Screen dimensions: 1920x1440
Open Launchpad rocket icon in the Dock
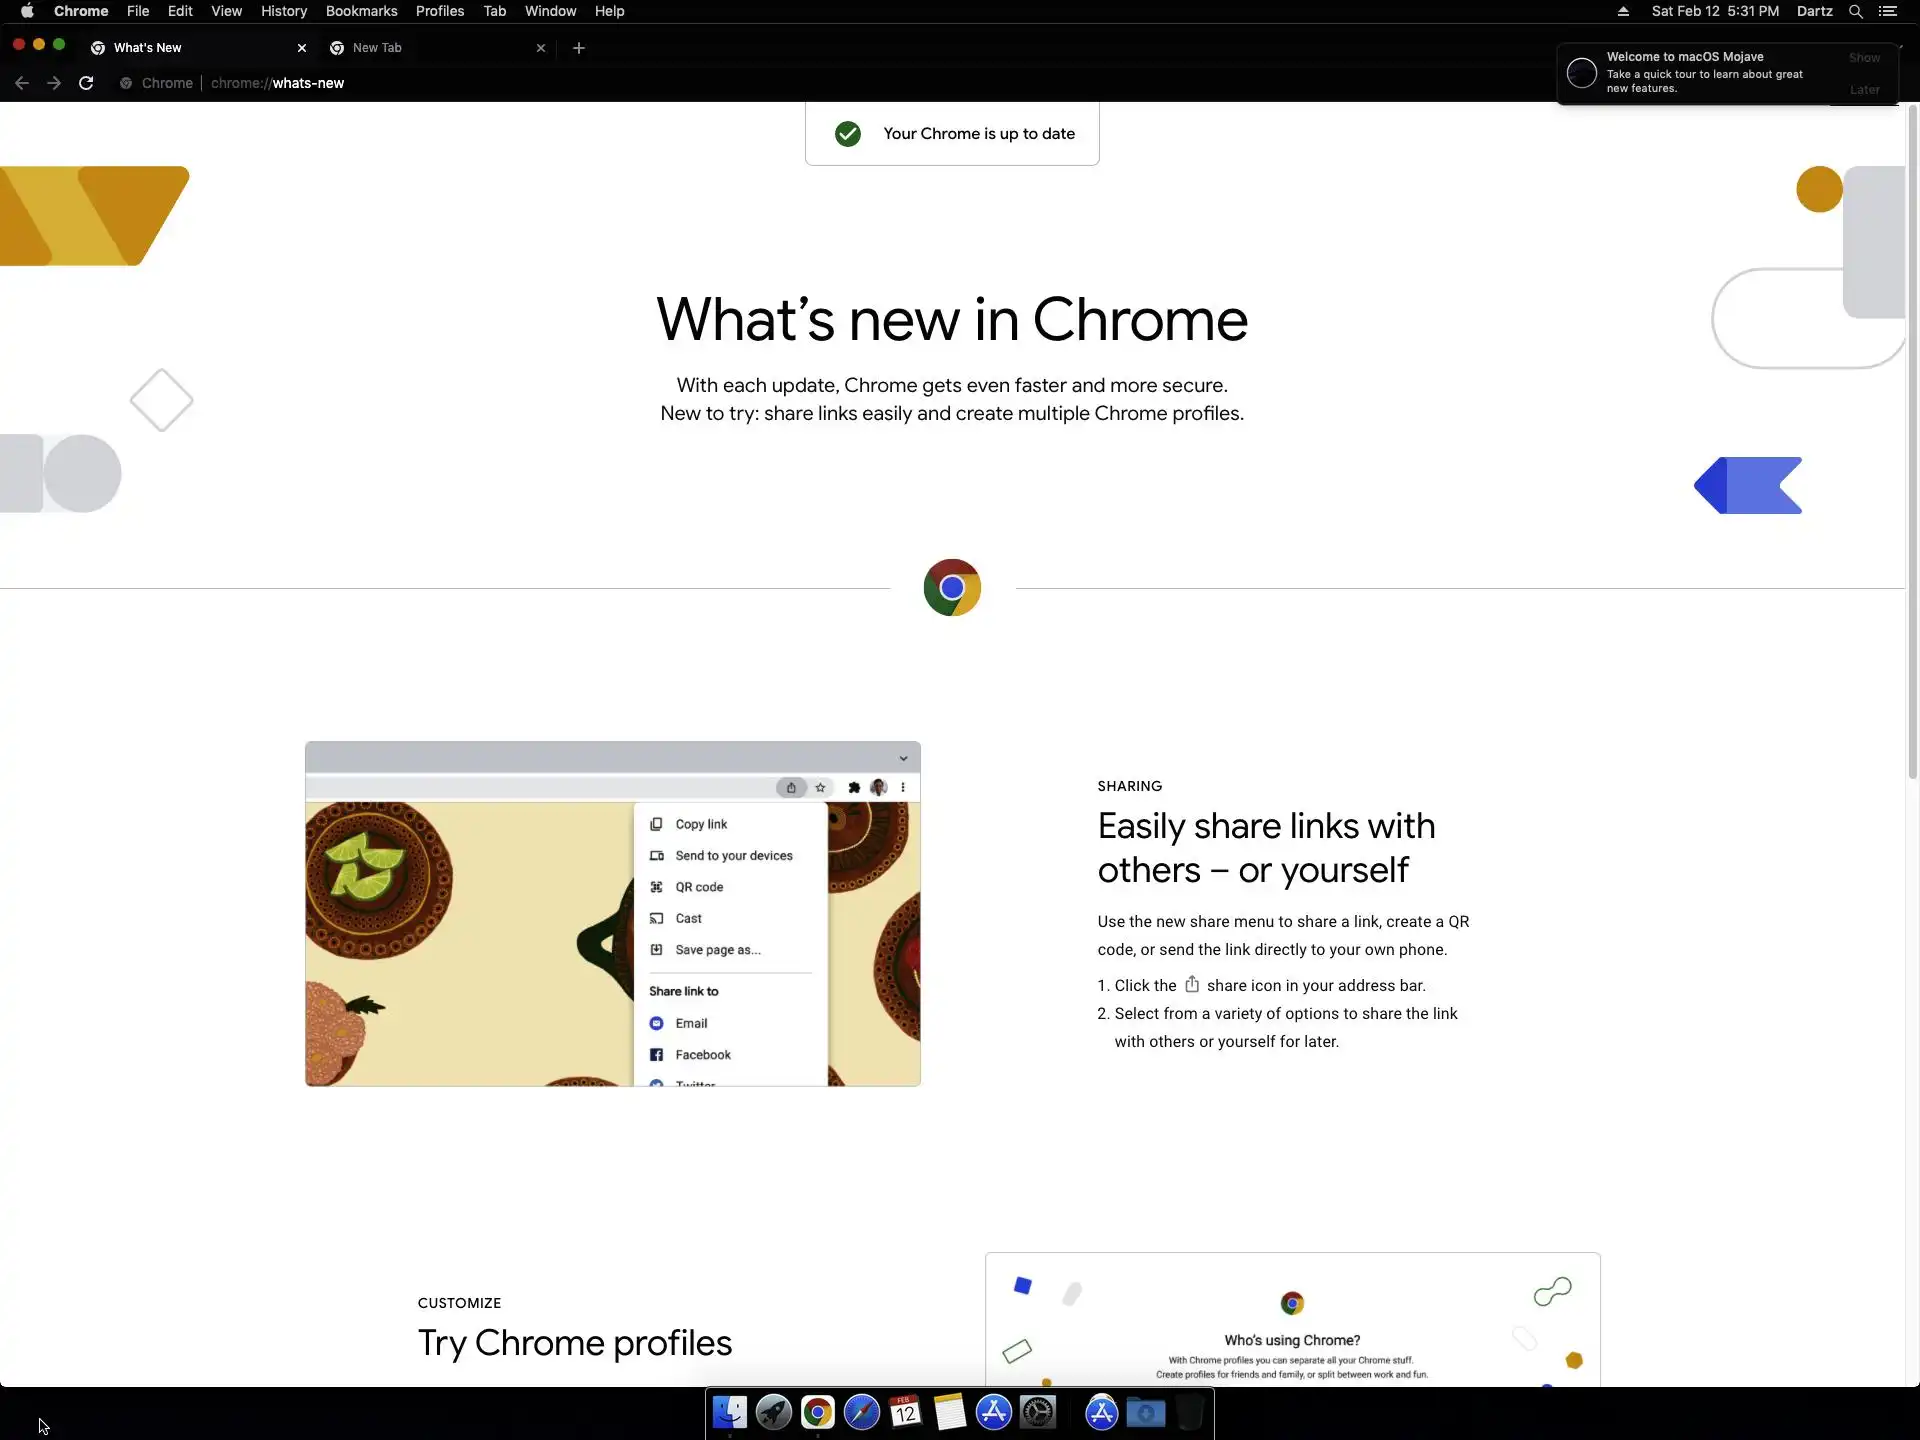coord(773,1412)
